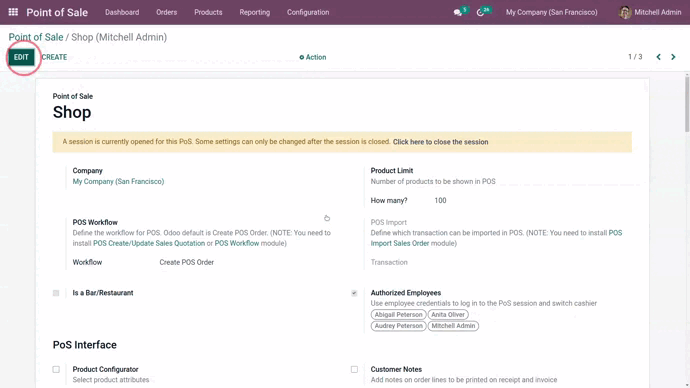This screenshot has height=388, width=690.
Task: Open POS Import Sales Order link
Action: coord(496,238)
